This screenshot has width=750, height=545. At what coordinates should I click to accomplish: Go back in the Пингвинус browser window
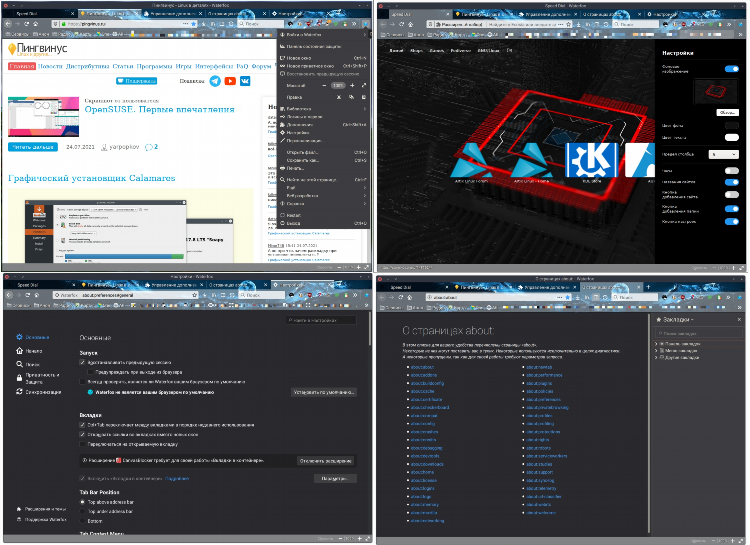[8, 23]
